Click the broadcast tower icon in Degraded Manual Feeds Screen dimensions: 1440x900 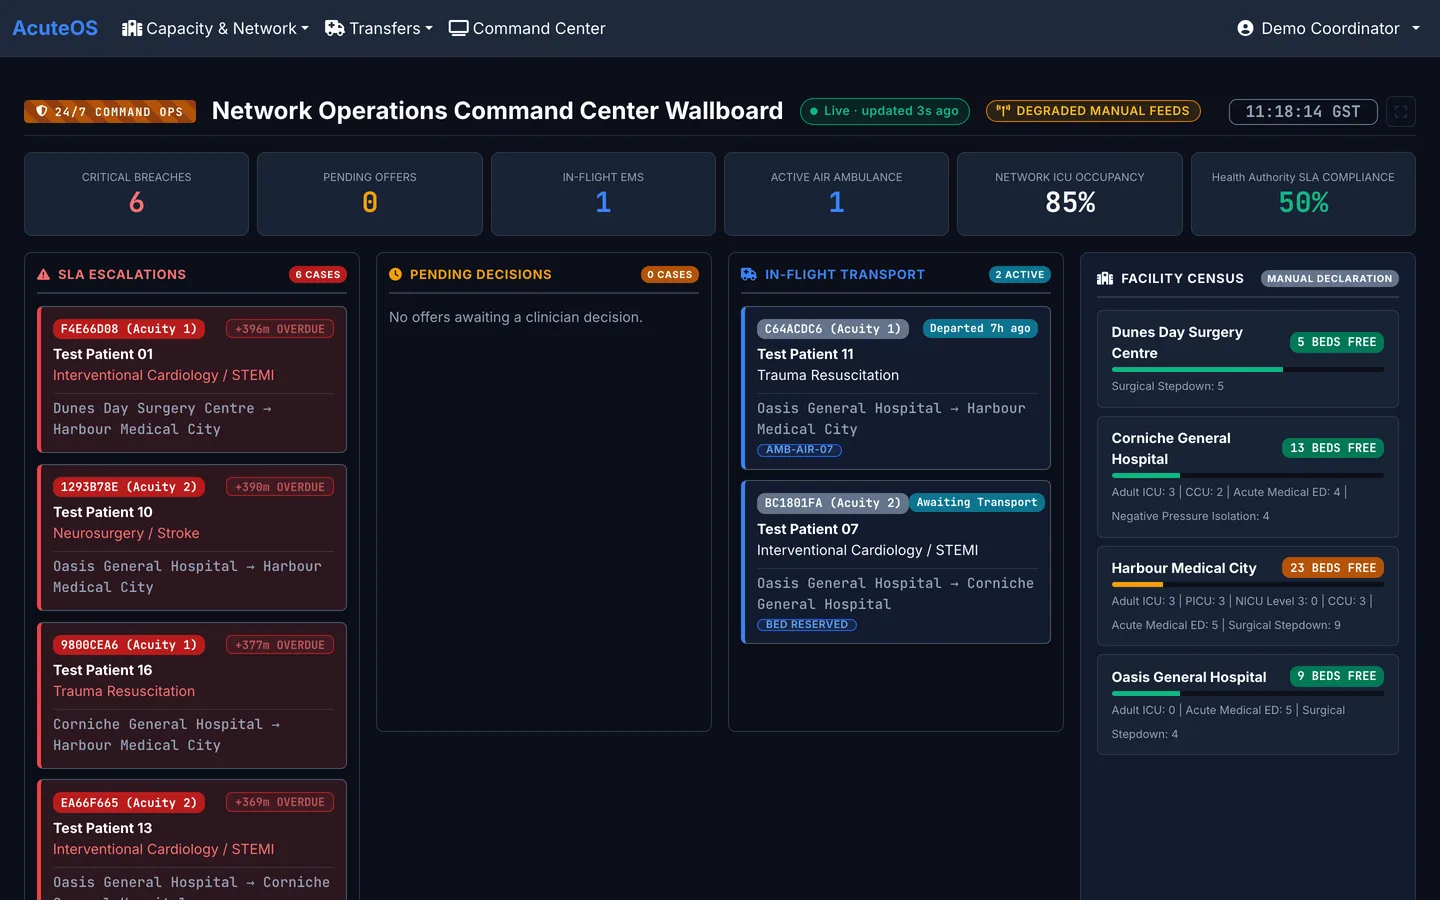coord(1003,111)
